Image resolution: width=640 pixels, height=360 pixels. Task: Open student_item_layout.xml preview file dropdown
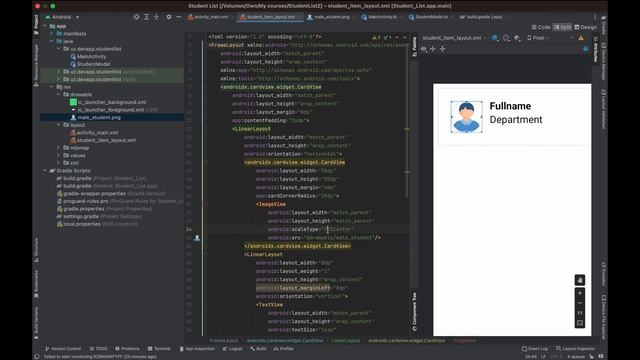(454, 38)
